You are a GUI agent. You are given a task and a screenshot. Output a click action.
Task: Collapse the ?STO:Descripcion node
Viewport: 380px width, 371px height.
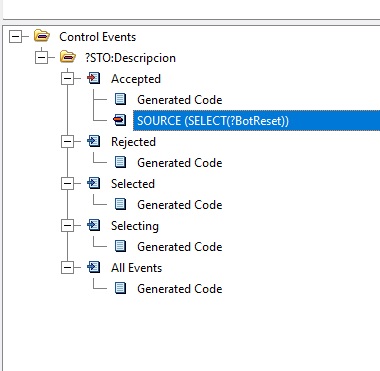pos(41,57)
